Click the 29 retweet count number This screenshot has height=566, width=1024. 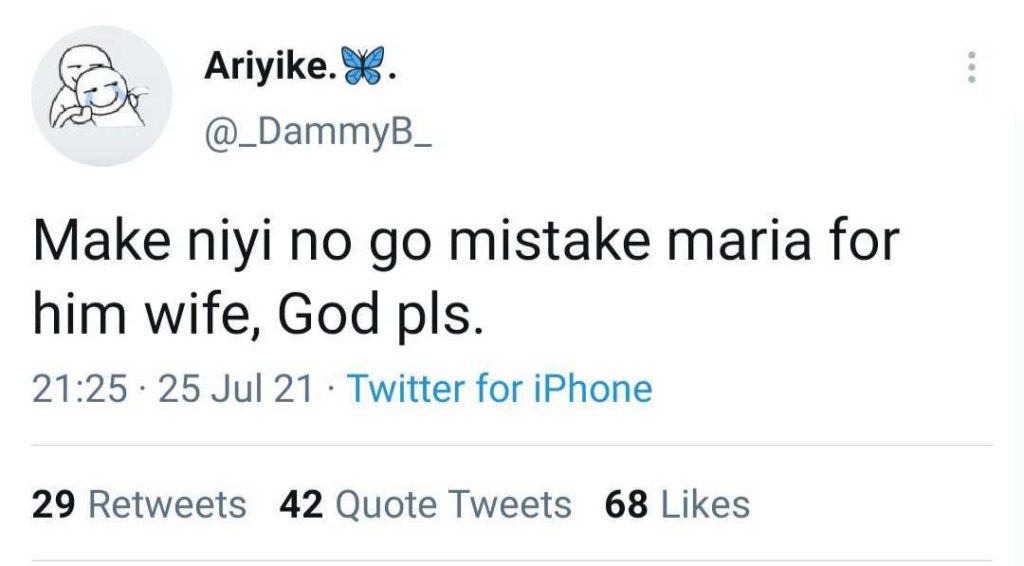point(53,505)
